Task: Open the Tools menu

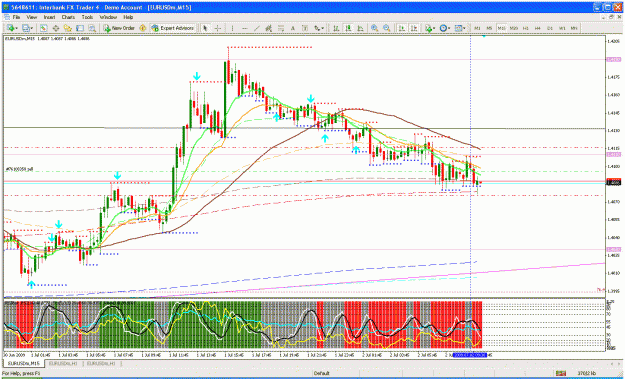Action: [87, 17]
